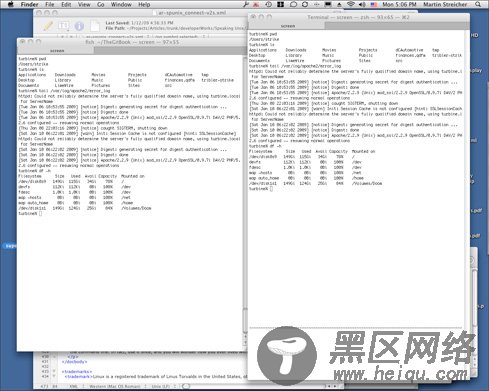
Task: Click the Wi-Fi status icon
Action: (350, 4)
